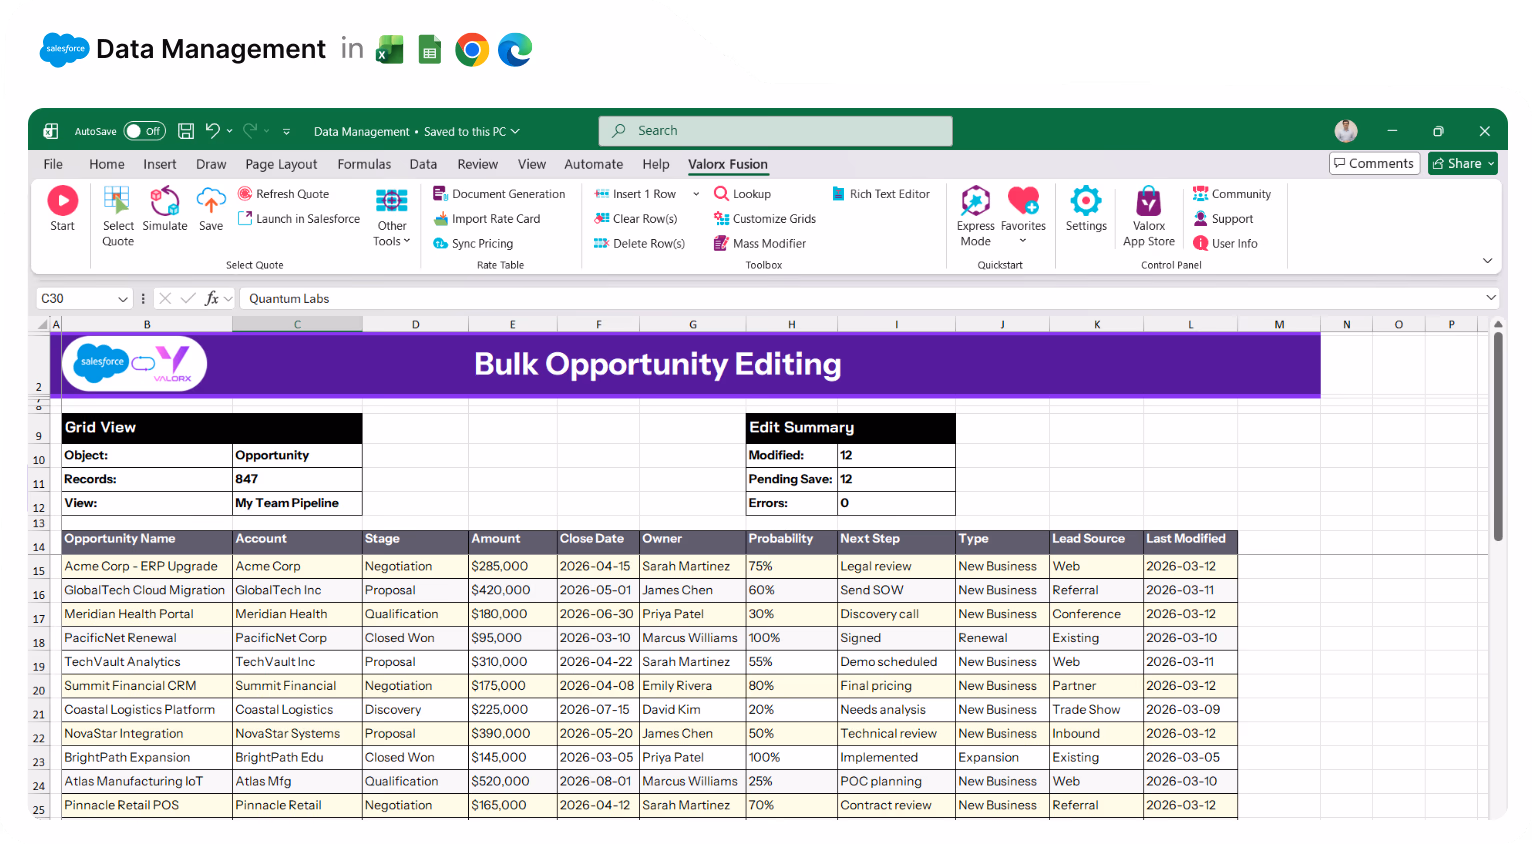Open Document Generation
This screenshot has width=1532, height=844.
(499, 194)
